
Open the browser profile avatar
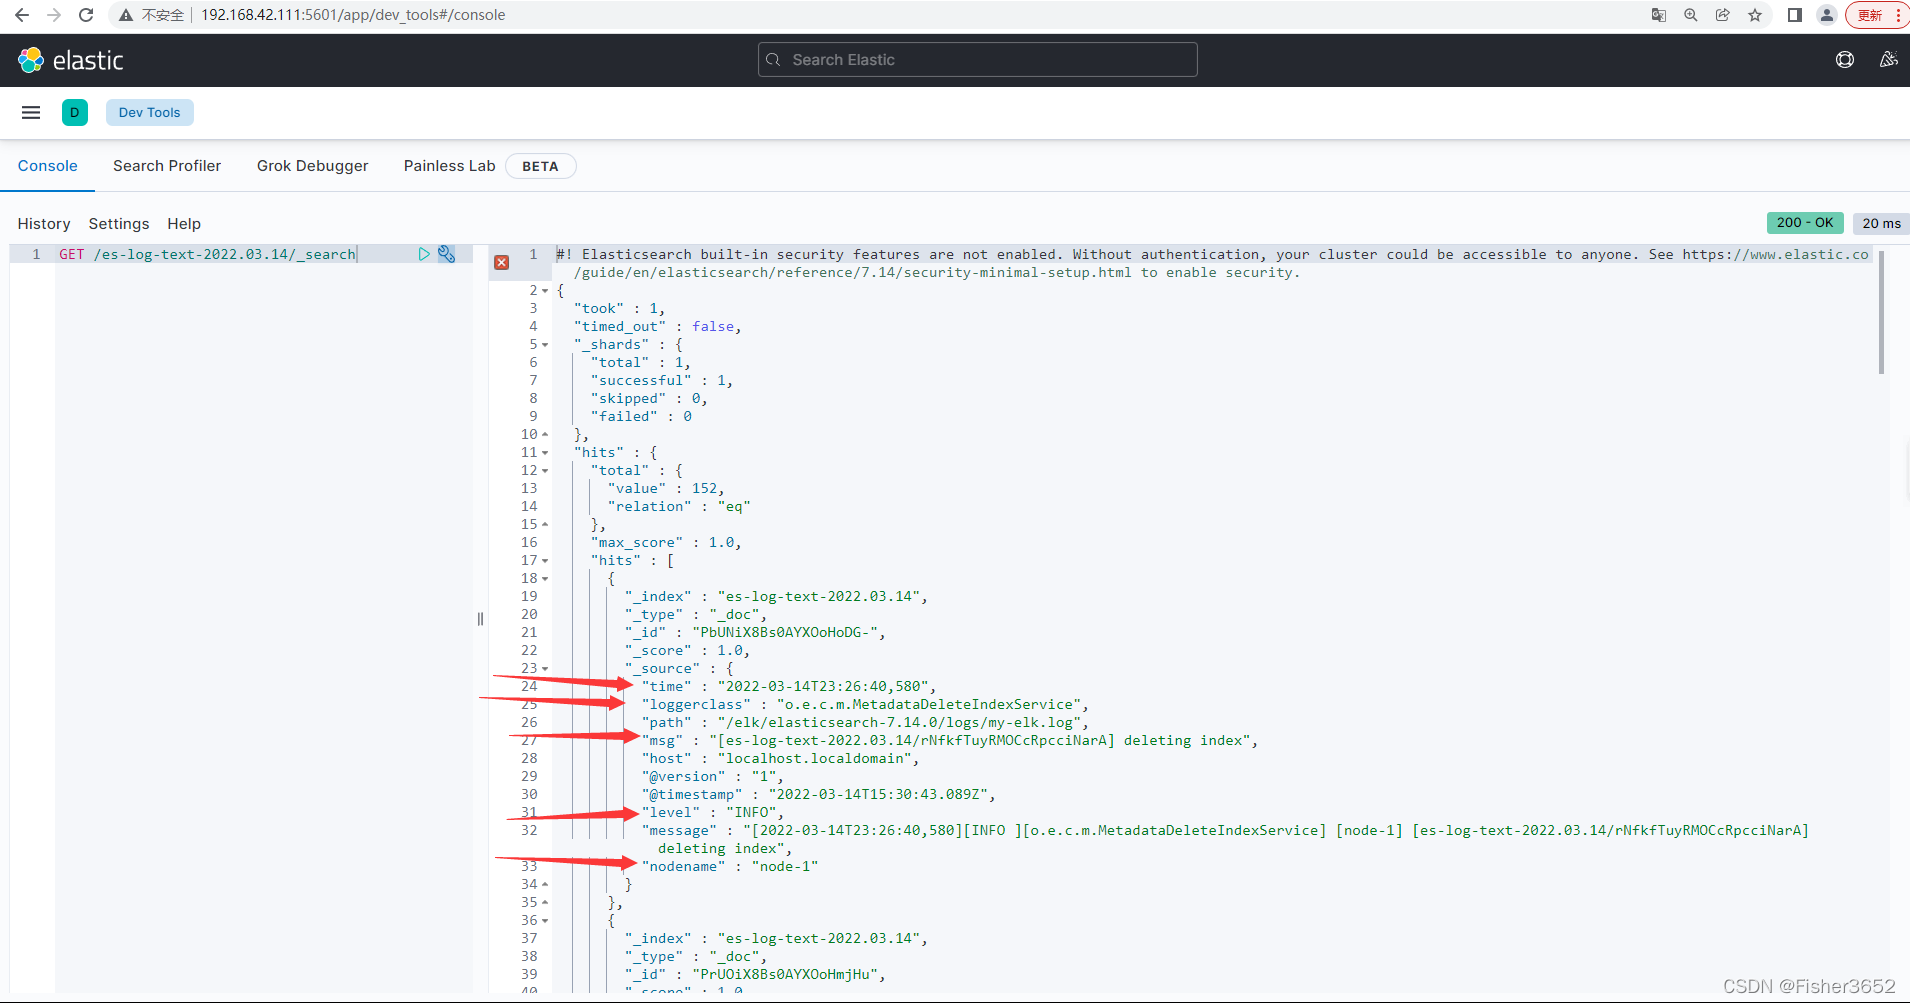point(1827,15)
